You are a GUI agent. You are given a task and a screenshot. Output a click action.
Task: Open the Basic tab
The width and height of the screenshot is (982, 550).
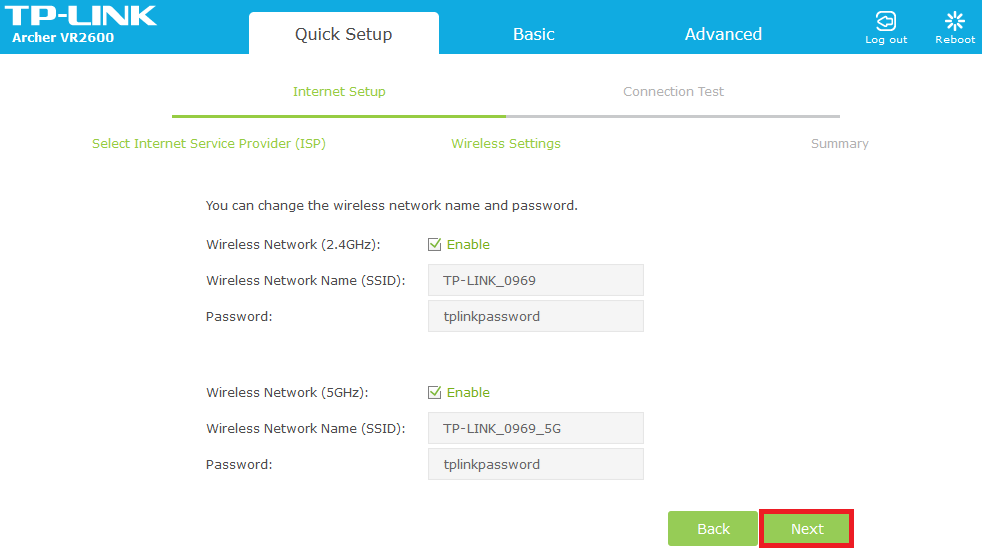tap(534, 34)
